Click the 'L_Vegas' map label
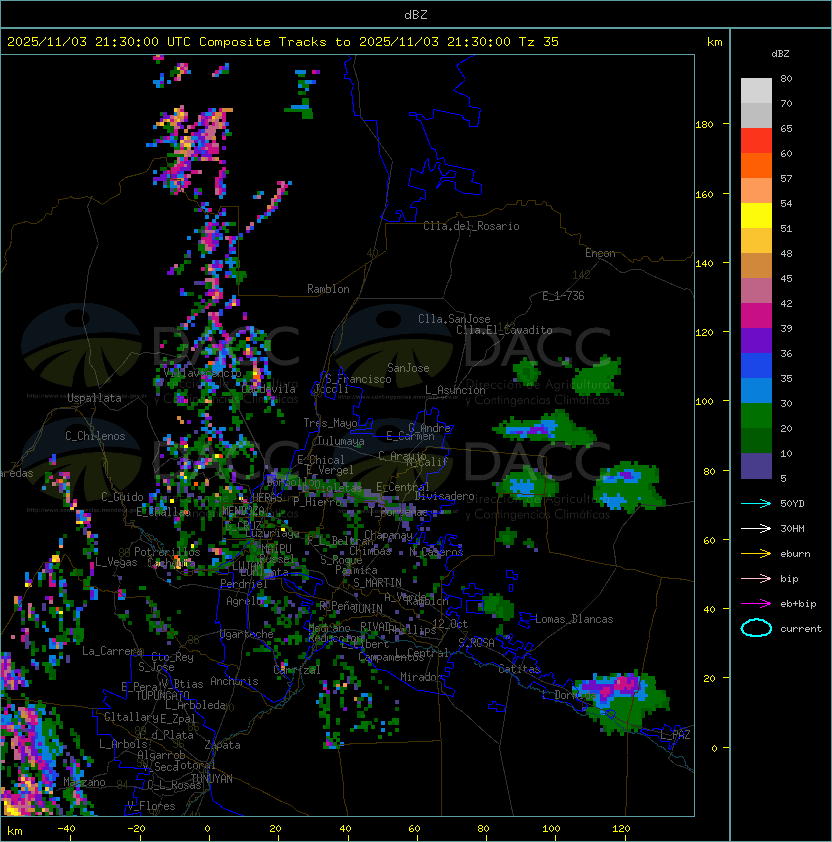The width and height of the screenshot is (832, 842). (116, 562)
